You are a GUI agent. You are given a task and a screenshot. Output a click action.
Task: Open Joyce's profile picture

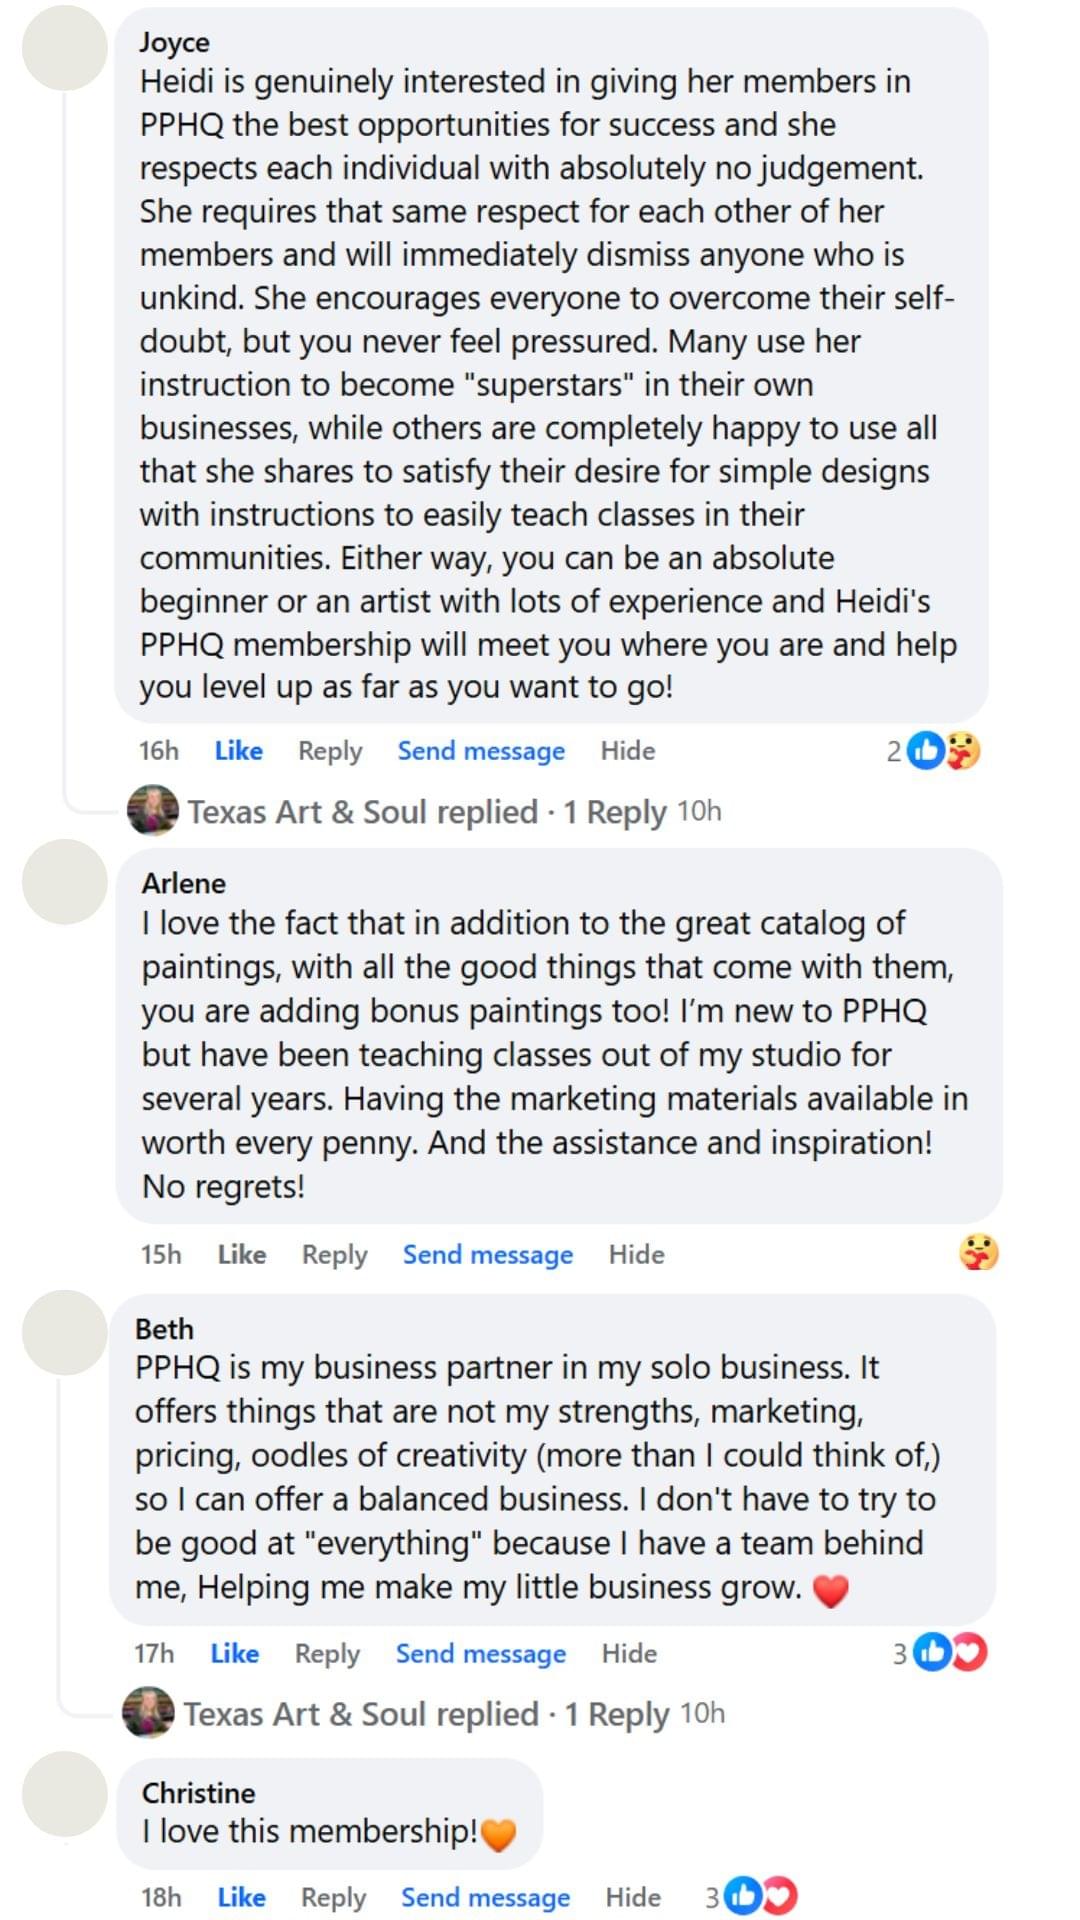pos(65,48)
